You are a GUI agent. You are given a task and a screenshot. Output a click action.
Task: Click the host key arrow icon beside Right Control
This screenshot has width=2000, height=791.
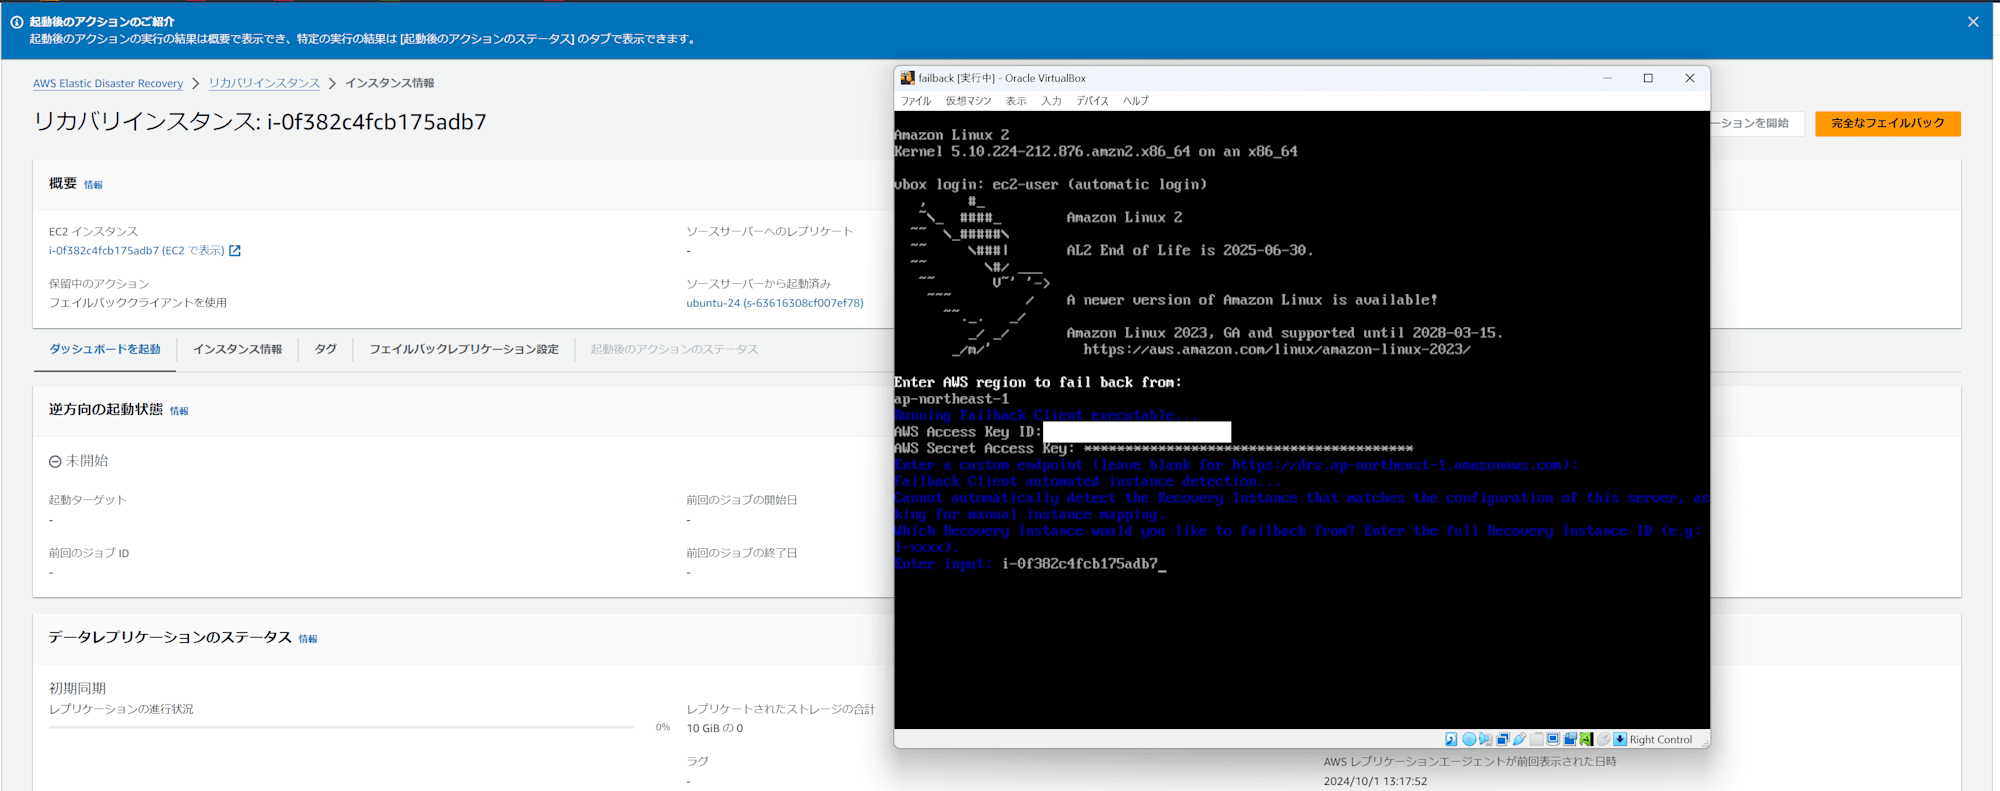1620,739
